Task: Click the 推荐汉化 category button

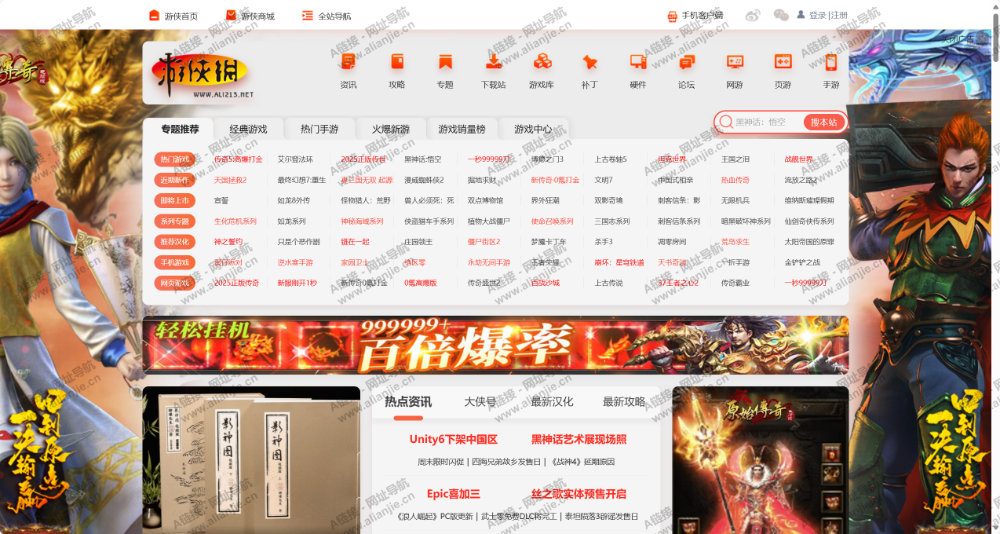Action: (175, 242)
